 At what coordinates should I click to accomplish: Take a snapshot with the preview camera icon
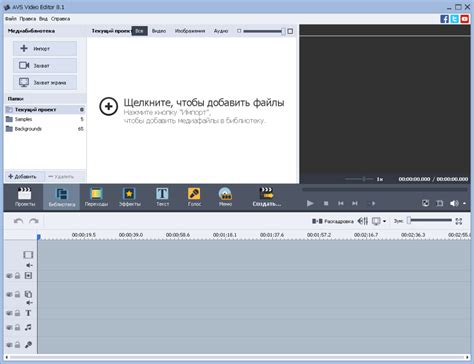[425, 203]
